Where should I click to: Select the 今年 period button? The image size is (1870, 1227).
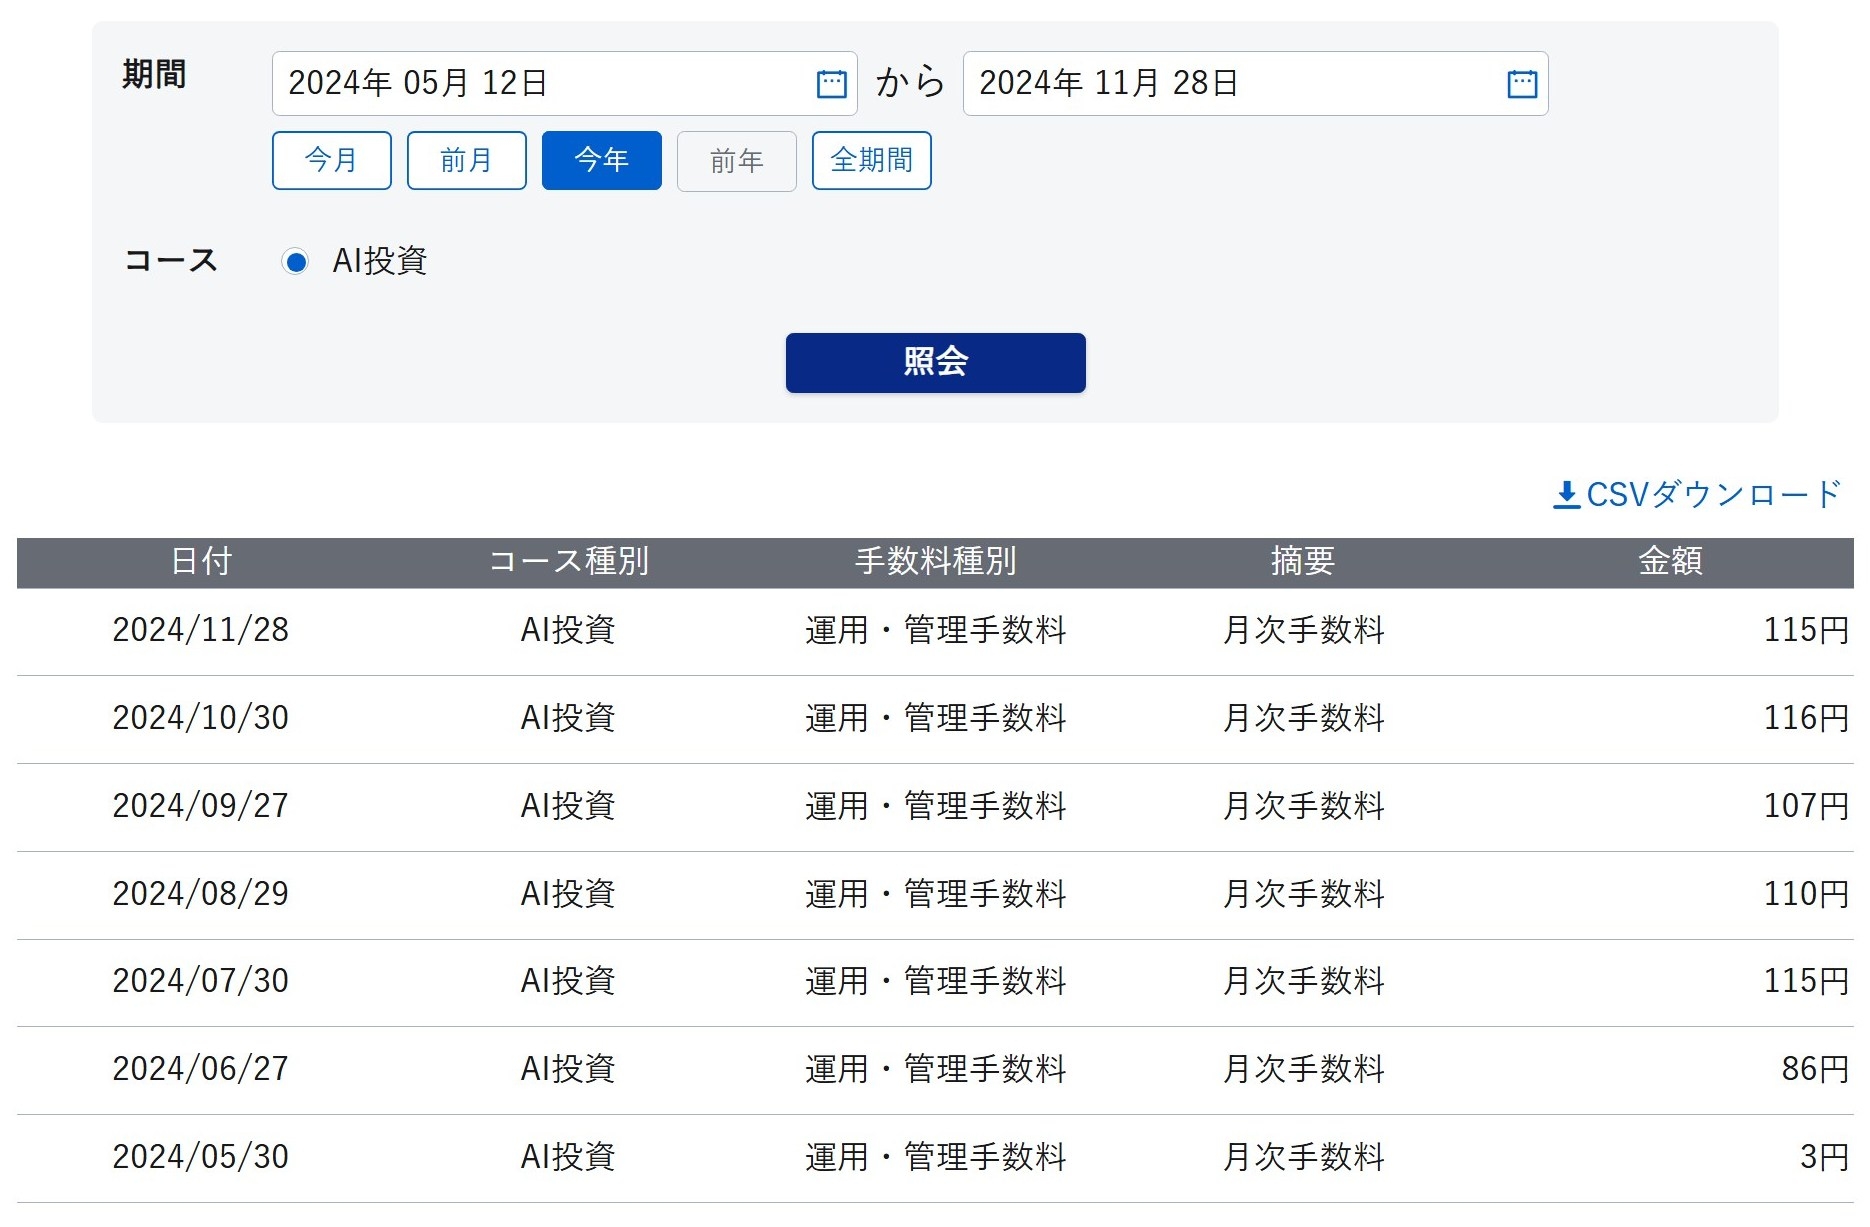(x=601, y=160)
